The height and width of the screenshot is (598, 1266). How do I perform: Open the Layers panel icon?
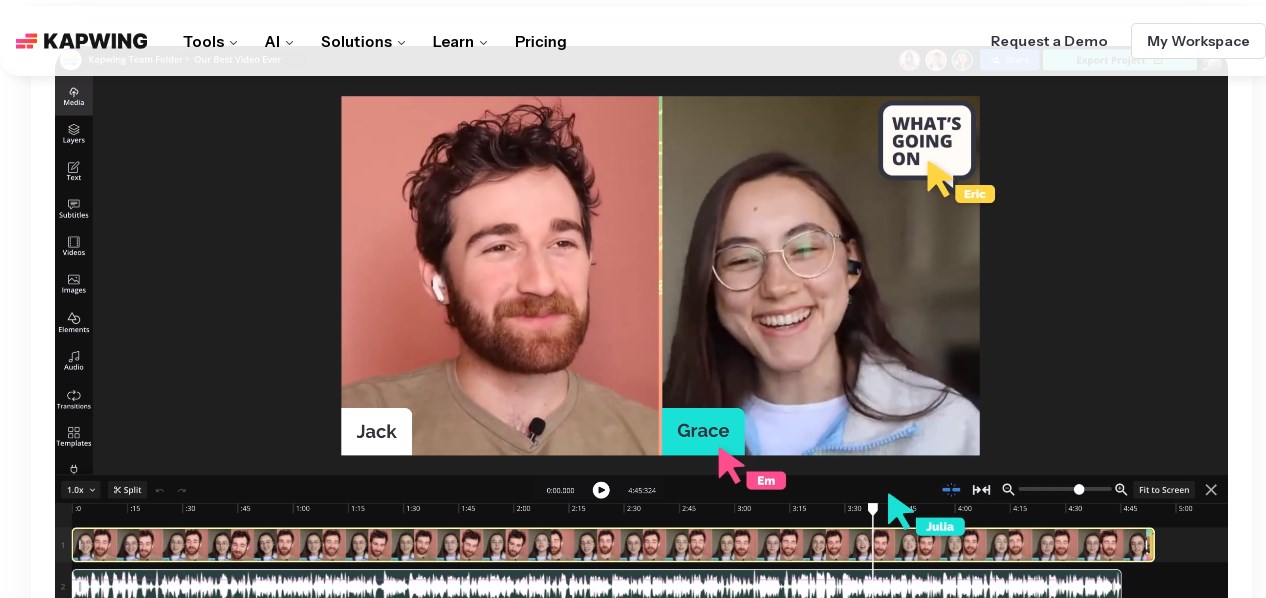(x=74, y=133)
